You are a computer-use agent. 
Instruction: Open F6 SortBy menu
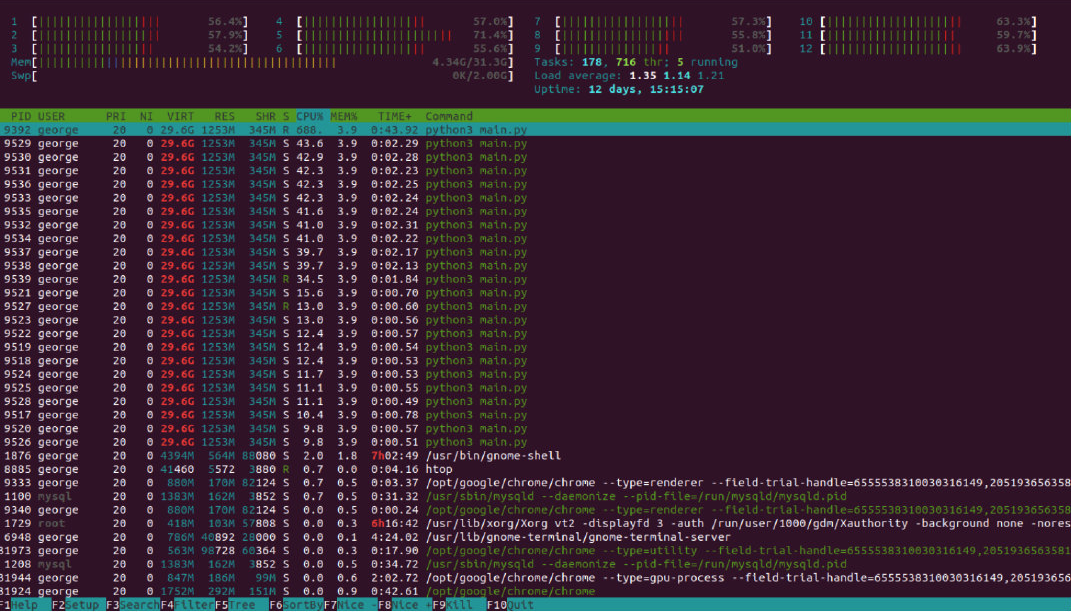296,604
